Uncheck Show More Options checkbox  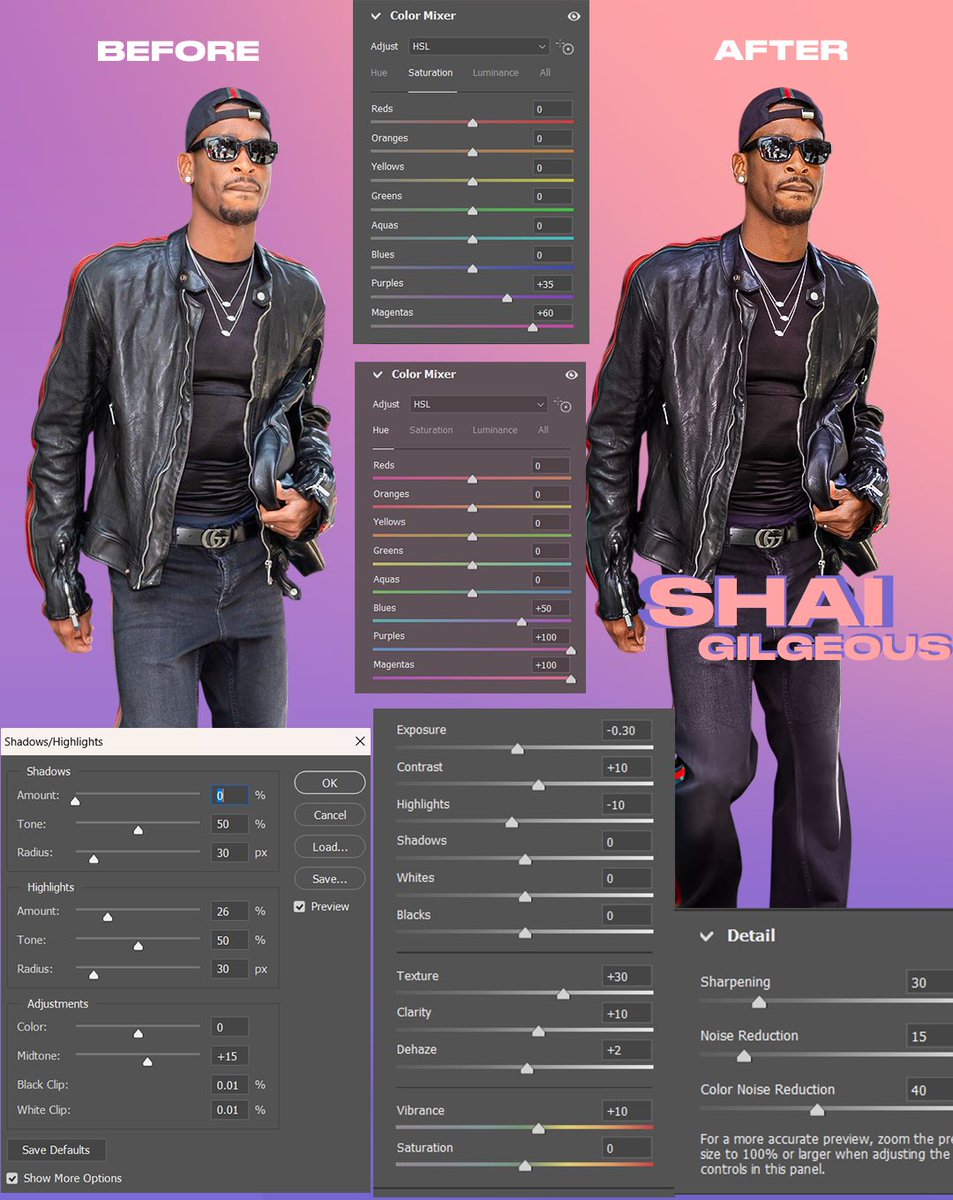pyautogui.click(x=12, y=1178)
